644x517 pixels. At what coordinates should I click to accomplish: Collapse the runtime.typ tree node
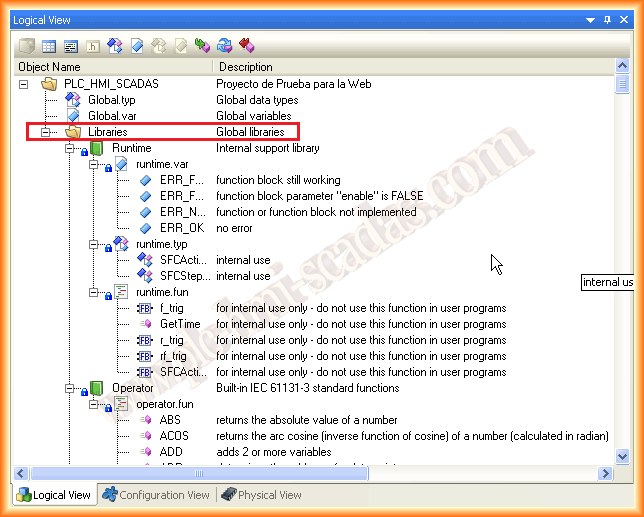(94, 244)
